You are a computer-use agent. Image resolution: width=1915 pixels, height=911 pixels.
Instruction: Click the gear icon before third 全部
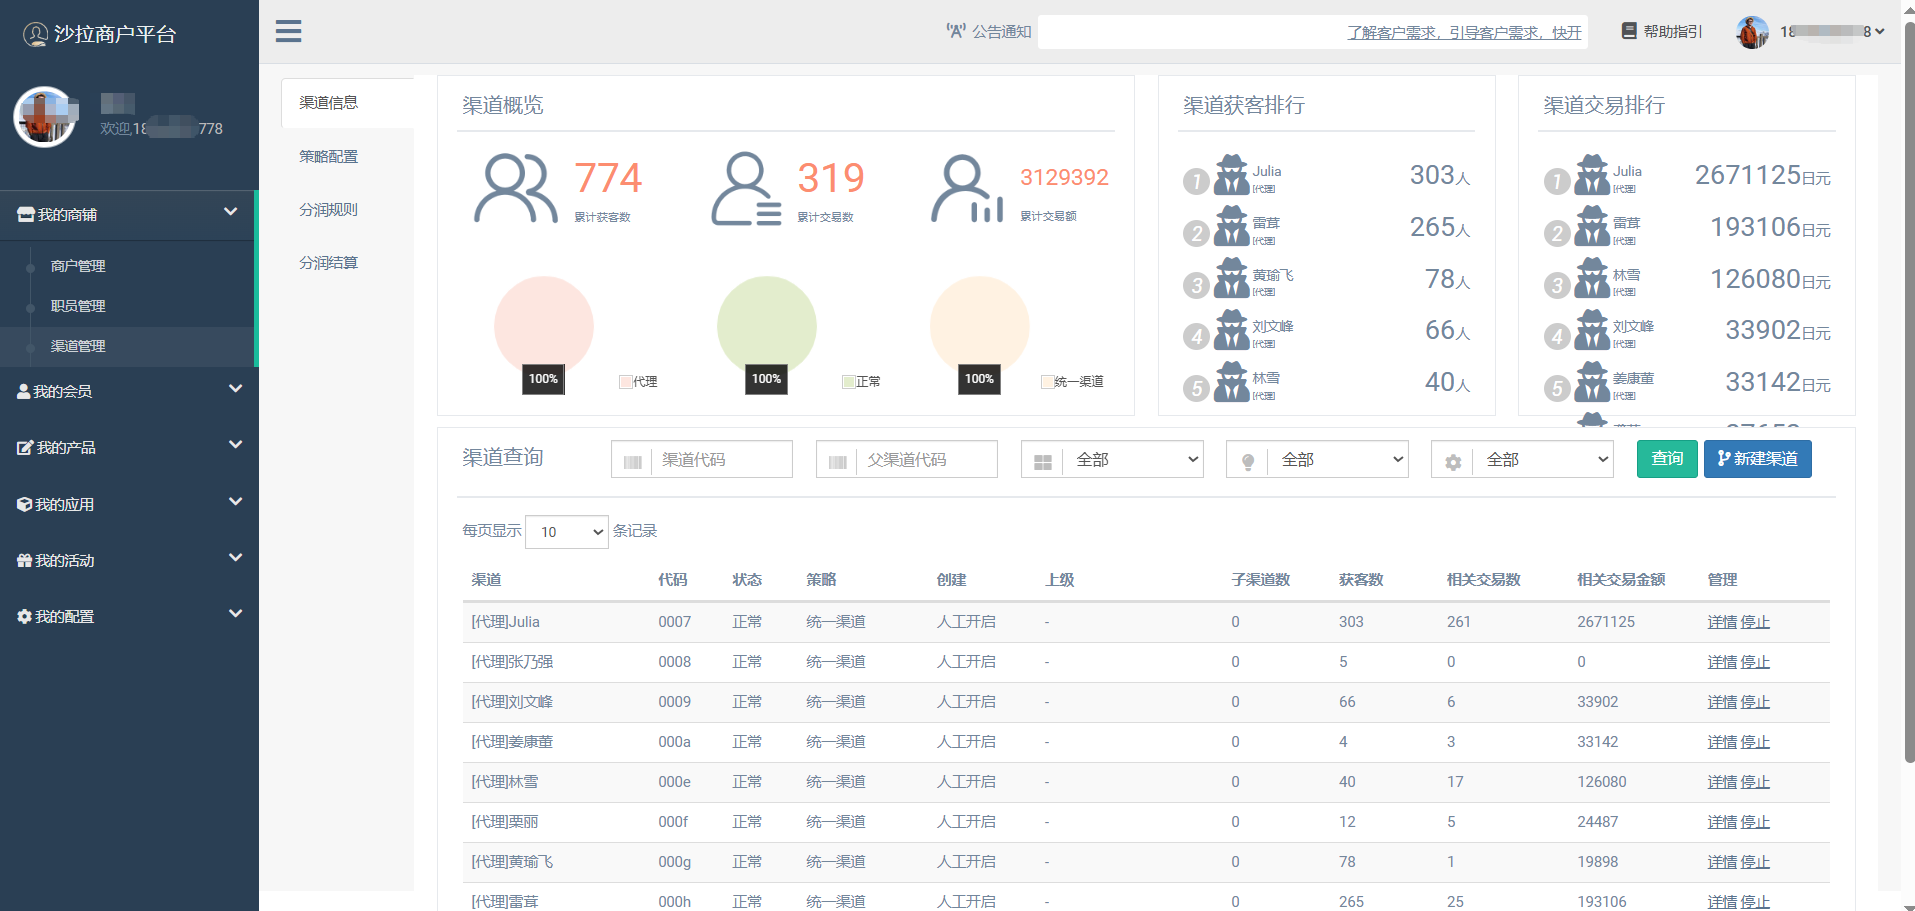(x=1452, y=460)
